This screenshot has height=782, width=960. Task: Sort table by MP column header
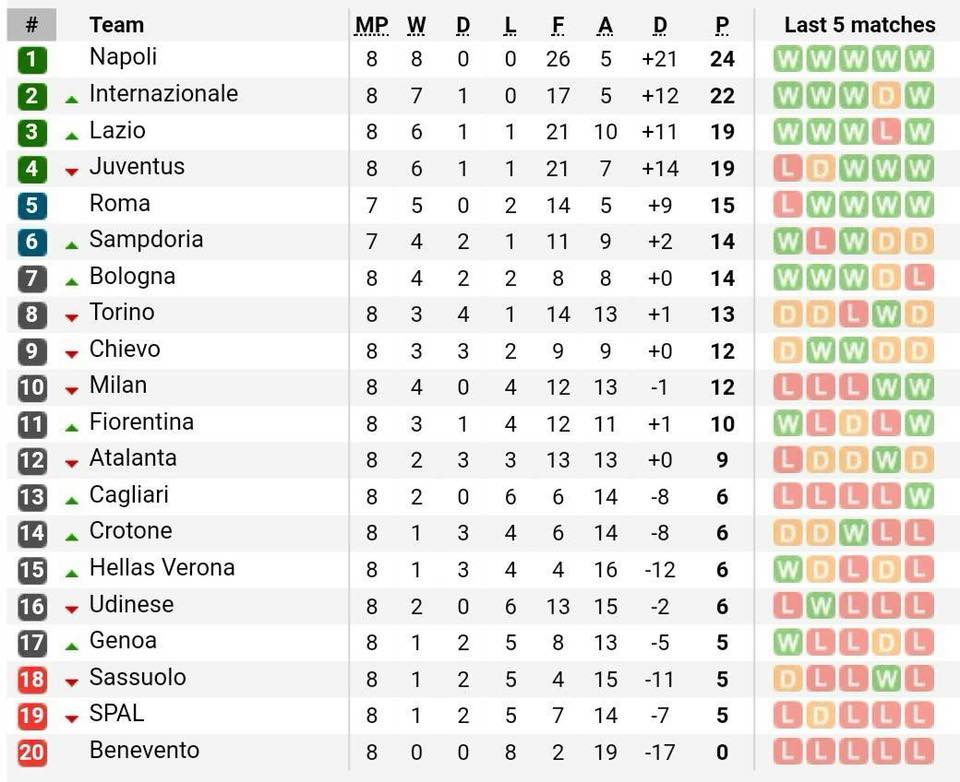pos(372,25)
